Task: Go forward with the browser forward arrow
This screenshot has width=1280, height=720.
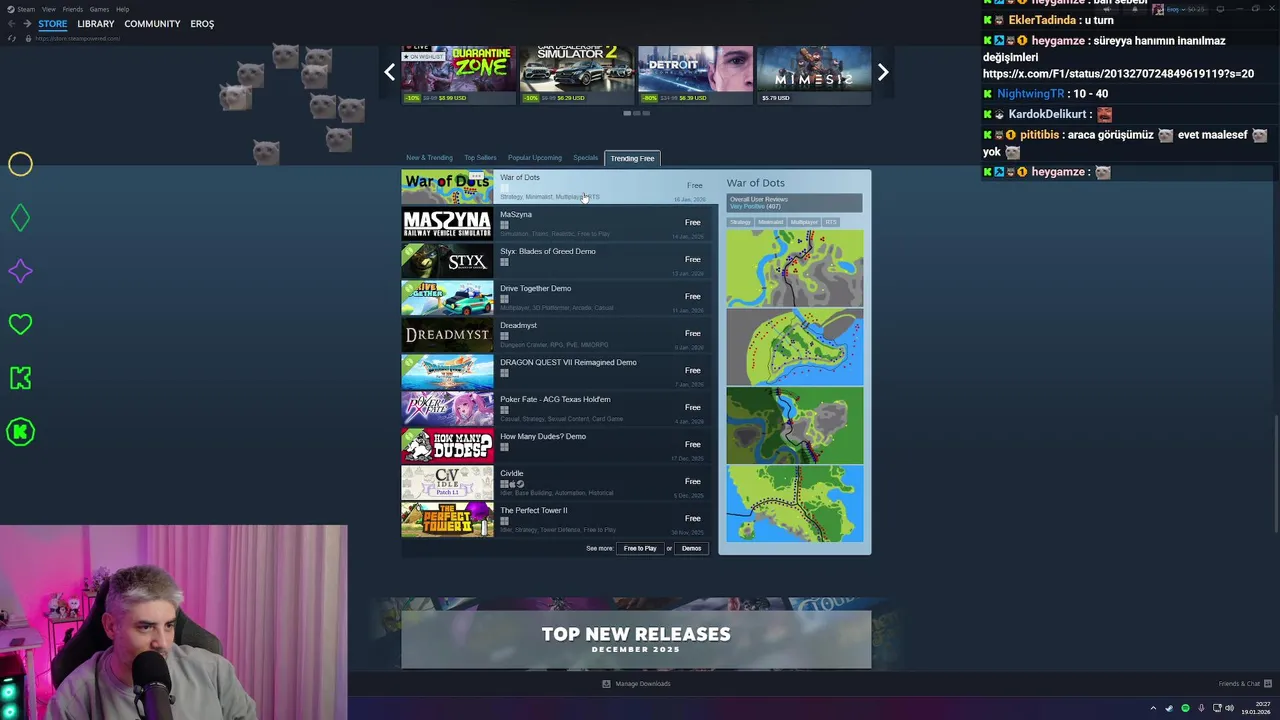Action: pos(27,24)
